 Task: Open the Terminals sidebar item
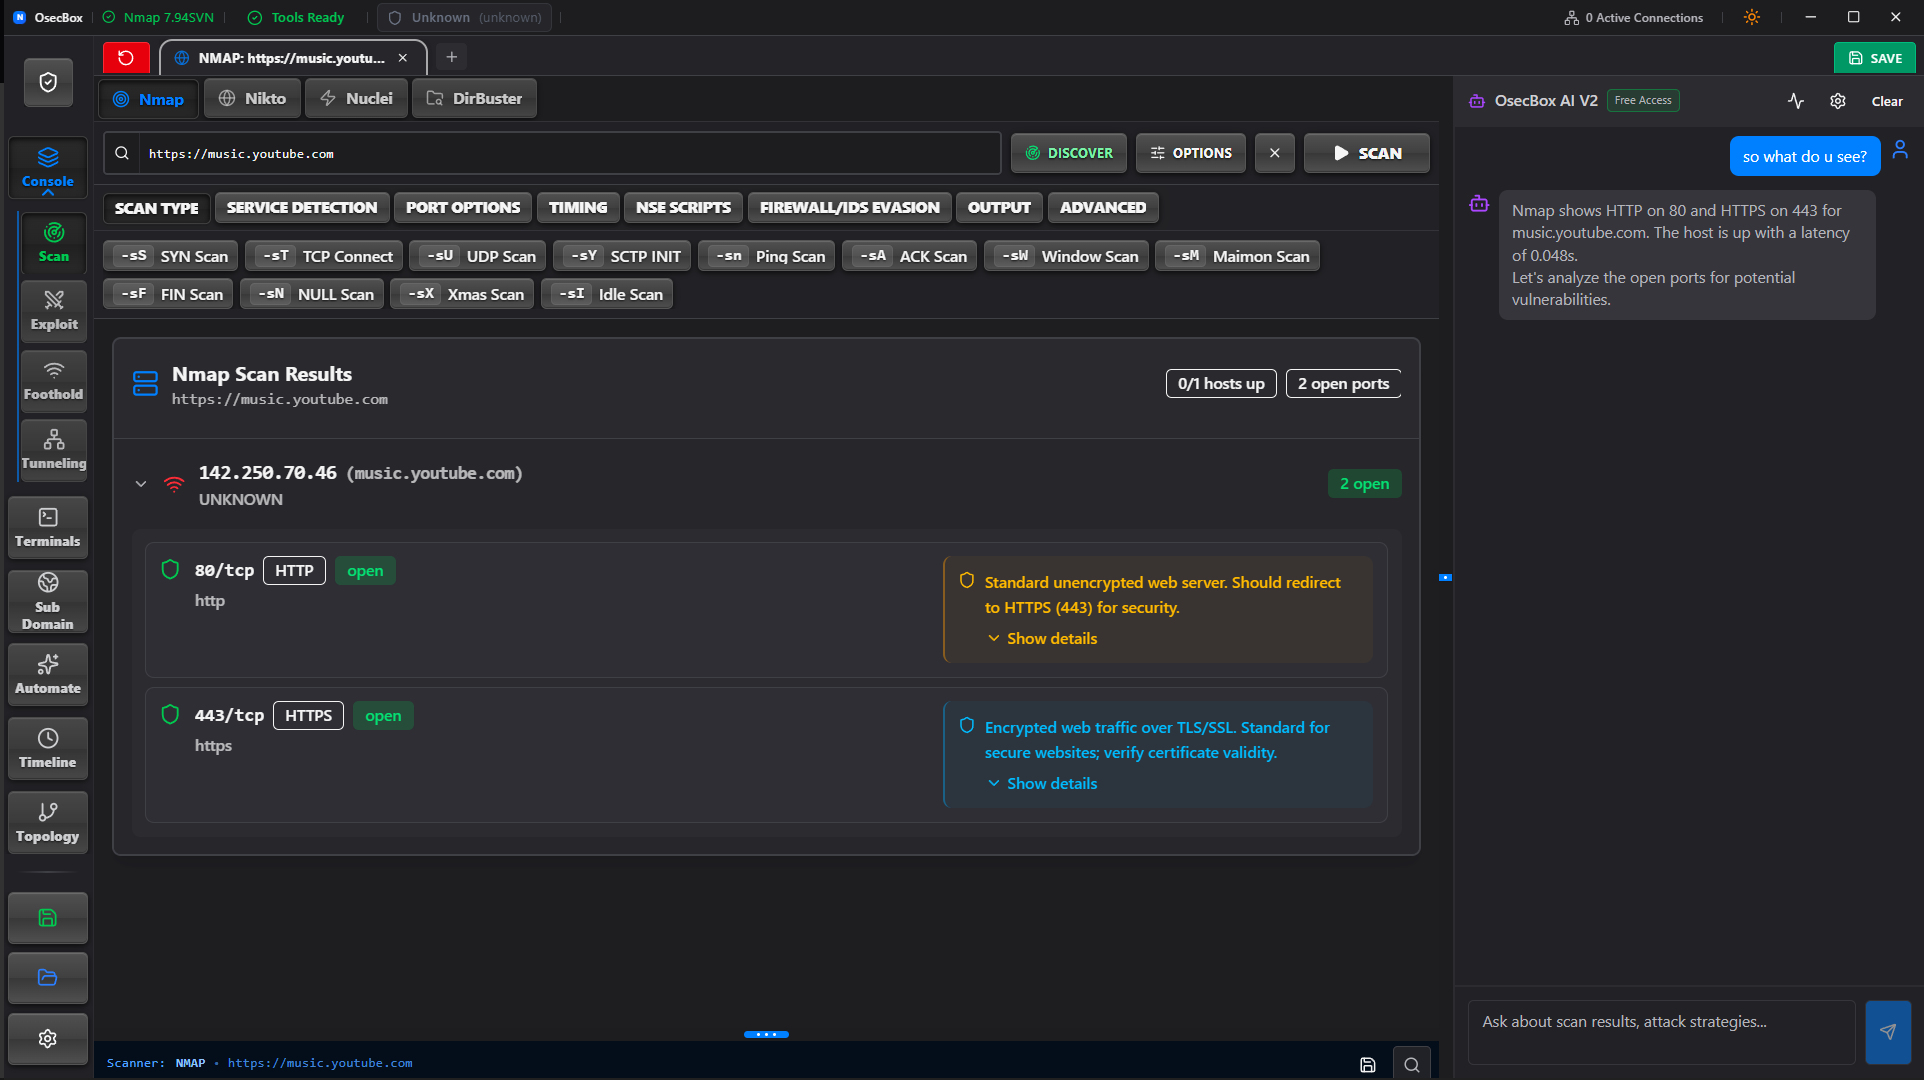(48, 528)
